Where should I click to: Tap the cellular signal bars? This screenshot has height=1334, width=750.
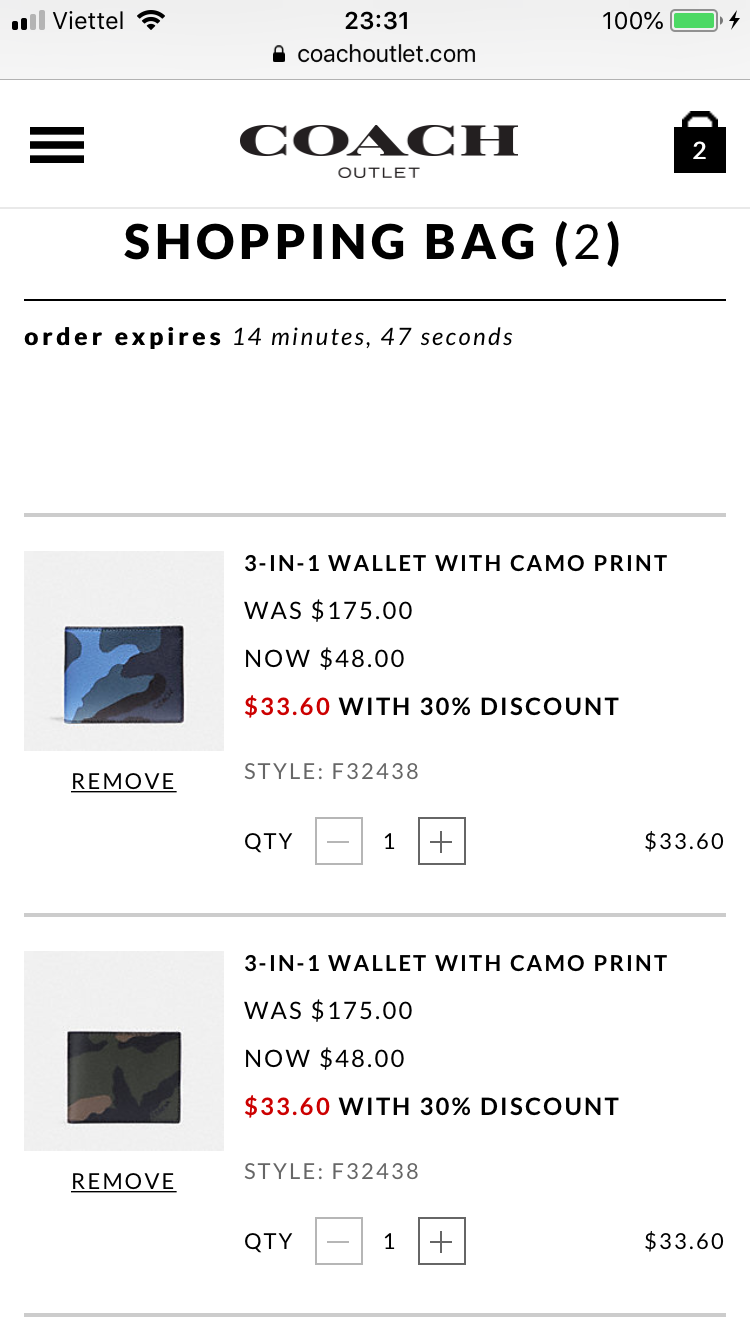coord(28,21)
